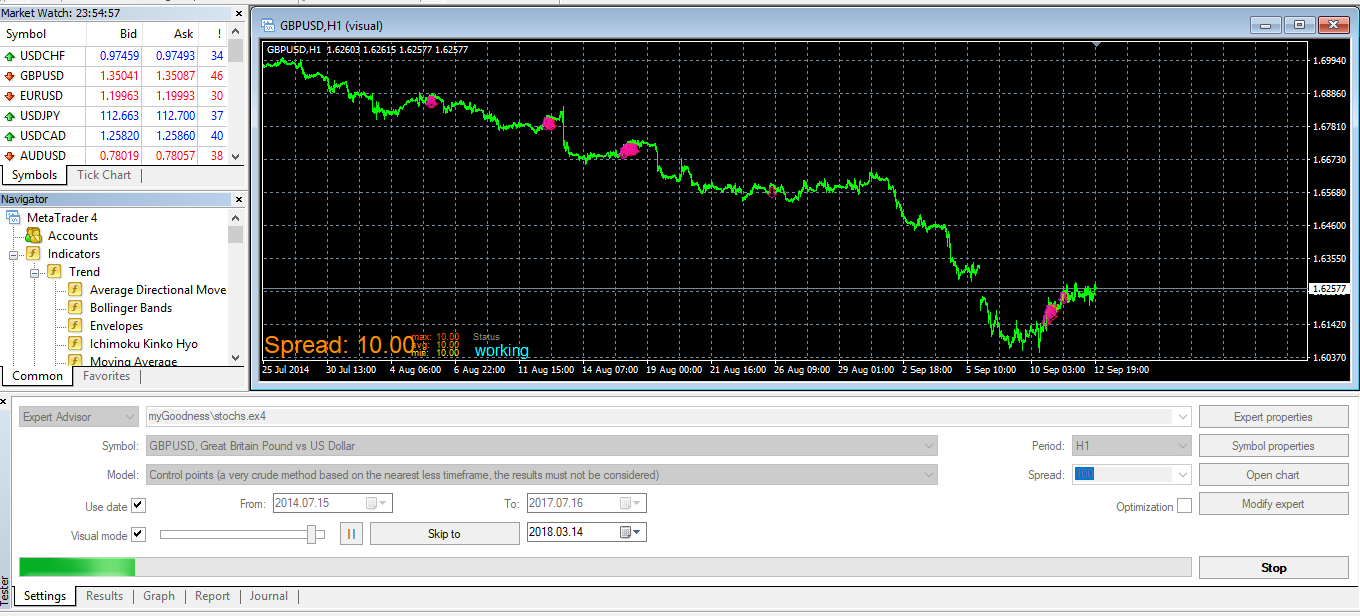Screen dimensions: 1360x616
Task: Enable the Optimization checkbox
Action: coord(1184,506)
